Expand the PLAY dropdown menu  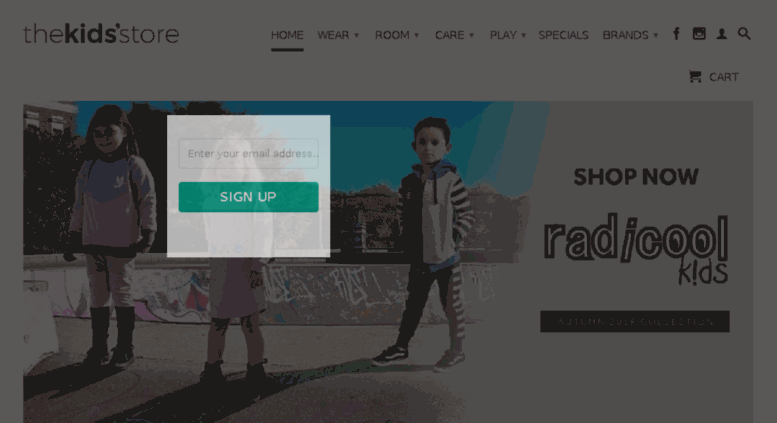[507, 35]
